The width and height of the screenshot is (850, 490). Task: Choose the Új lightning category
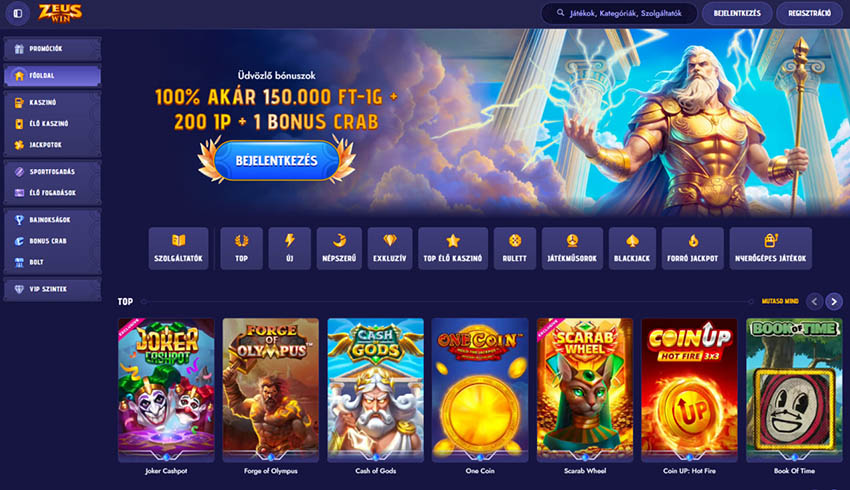(x=289, y=248)
